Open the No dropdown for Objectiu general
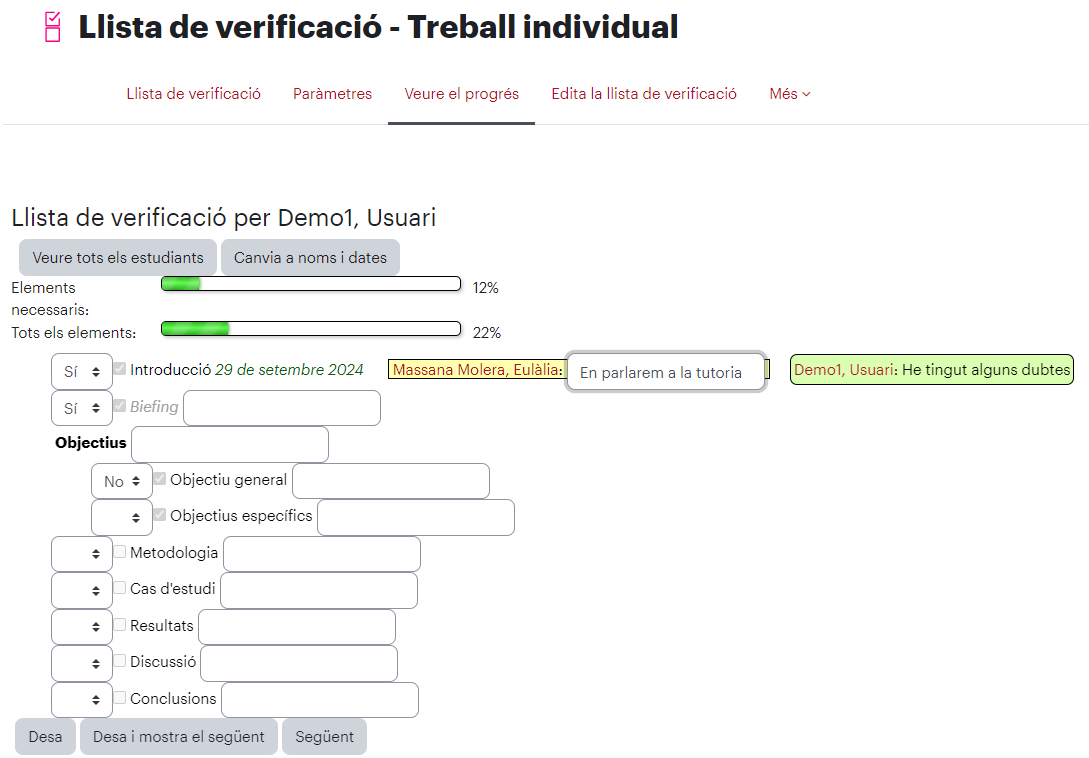The width and height of the screenshot is (1089, 758). coord(122,481)
